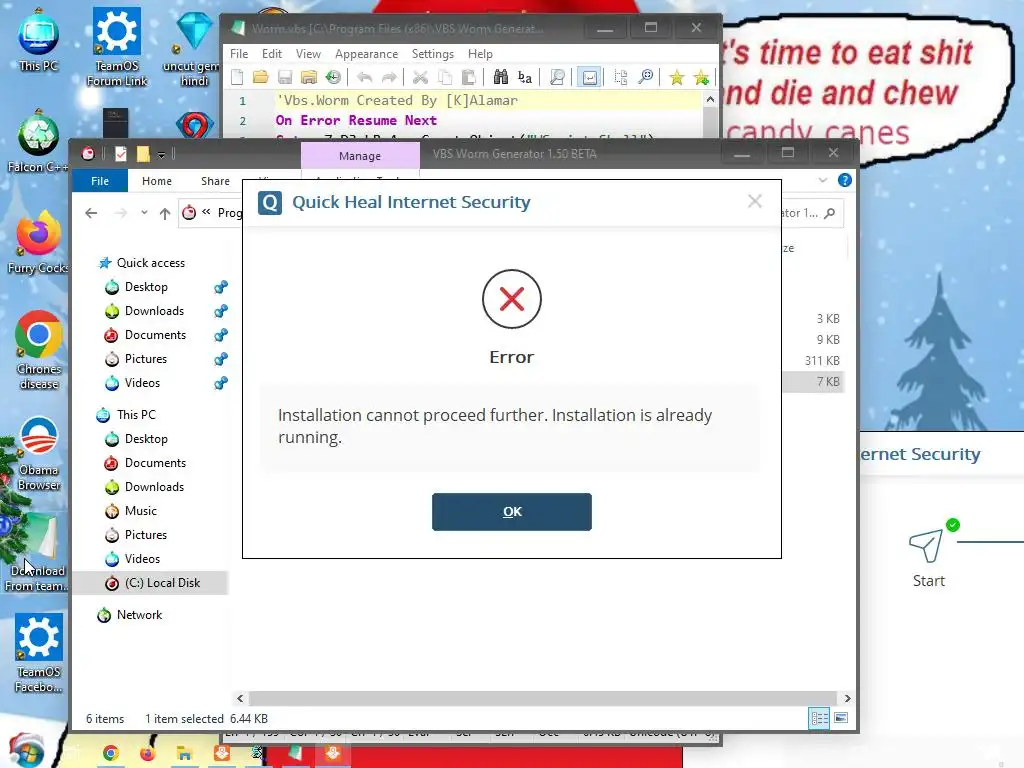Image resolution: width=1024 pixels, height=768 pixels.
Task: Select Network in navigation pane
Action: (139, 615)
